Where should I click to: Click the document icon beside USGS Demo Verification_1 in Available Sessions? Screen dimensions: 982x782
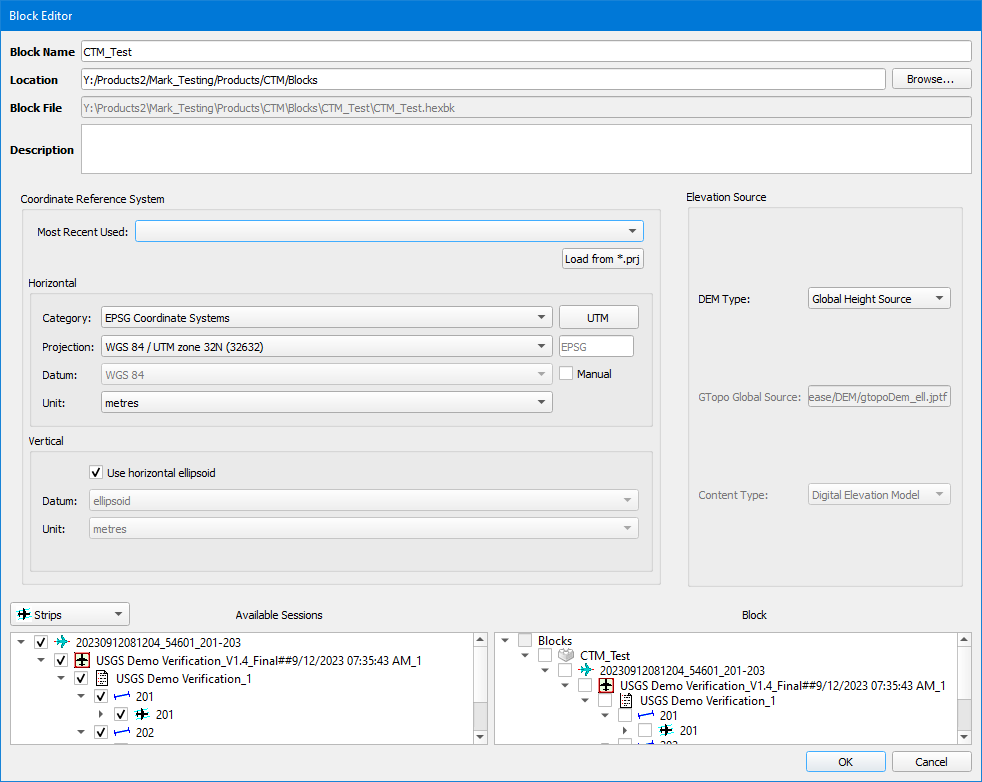click(x=102, y=679)
